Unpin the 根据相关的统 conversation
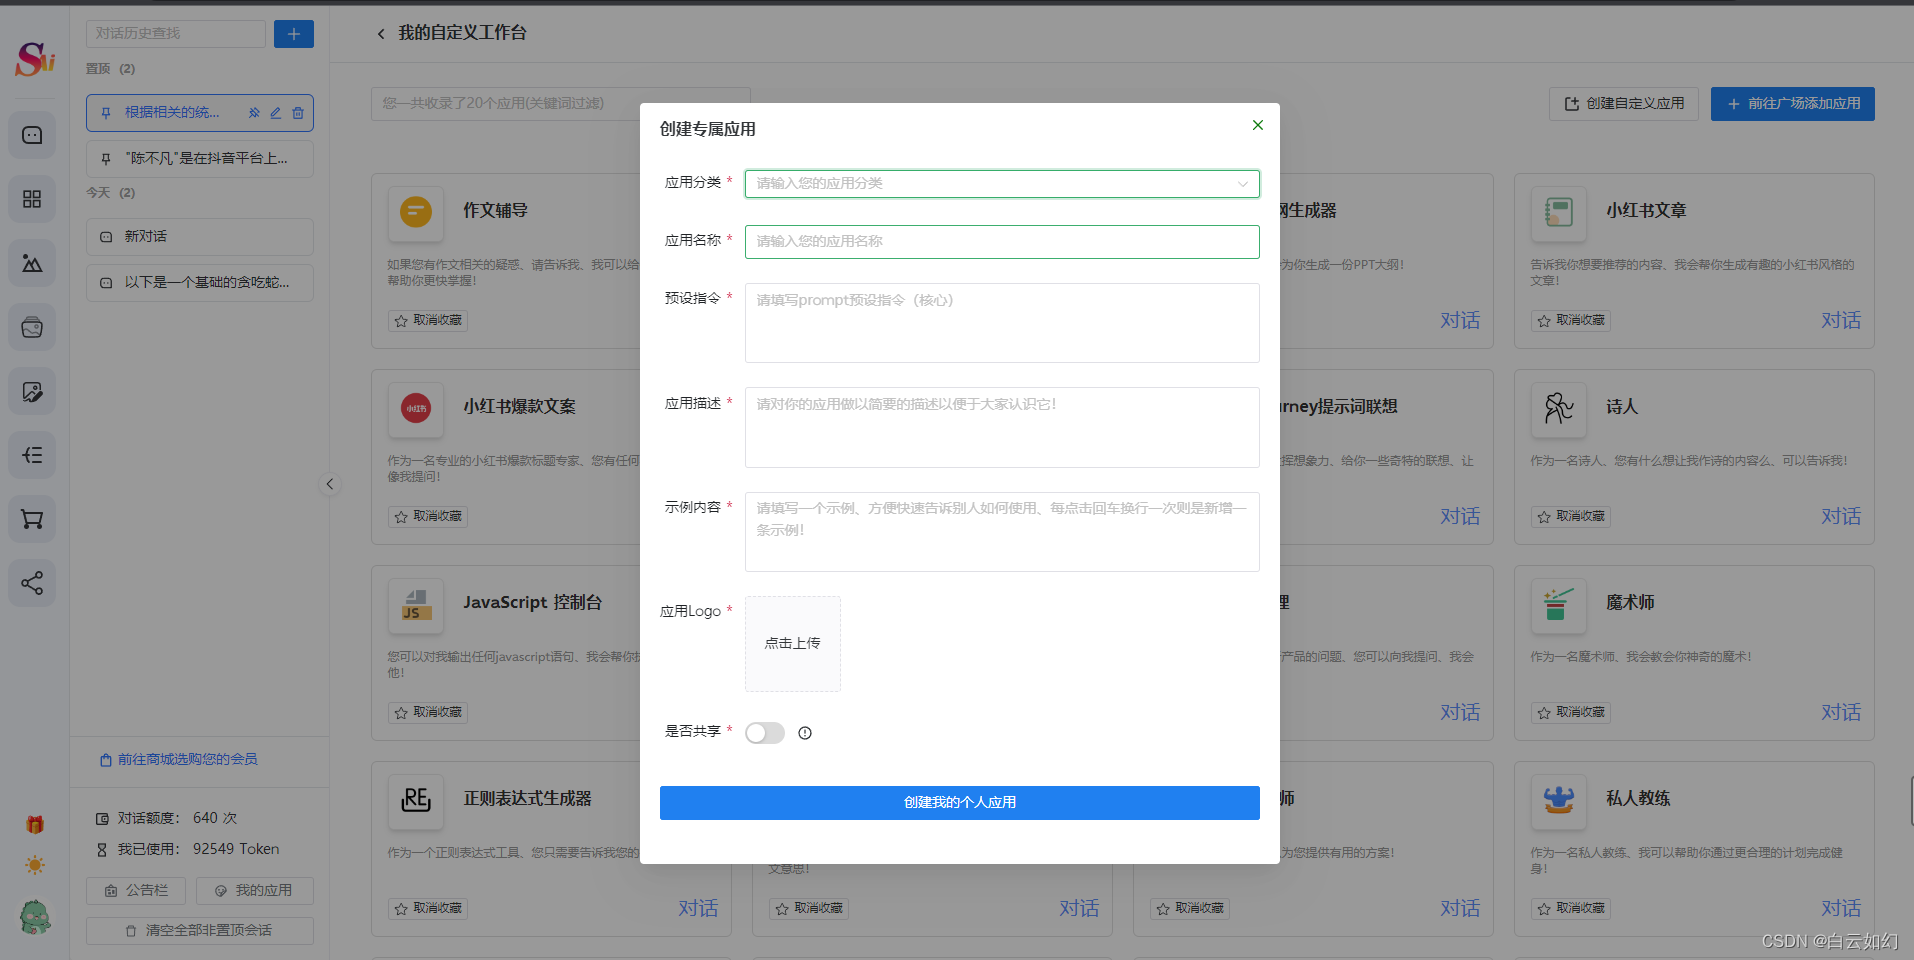The image size is (1914, 960). [254, 113]
